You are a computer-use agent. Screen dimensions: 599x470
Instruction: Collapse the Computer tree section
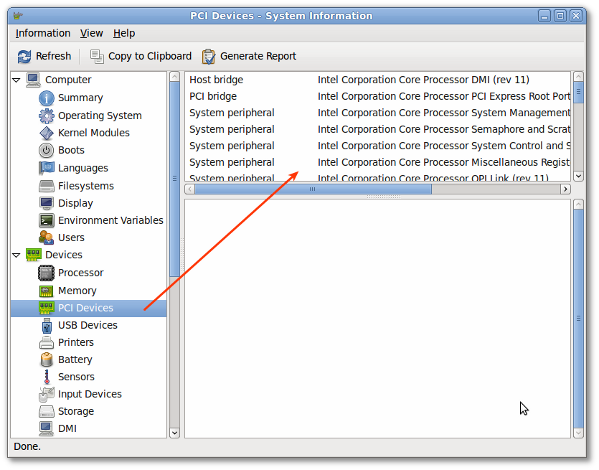coord(16,80)
